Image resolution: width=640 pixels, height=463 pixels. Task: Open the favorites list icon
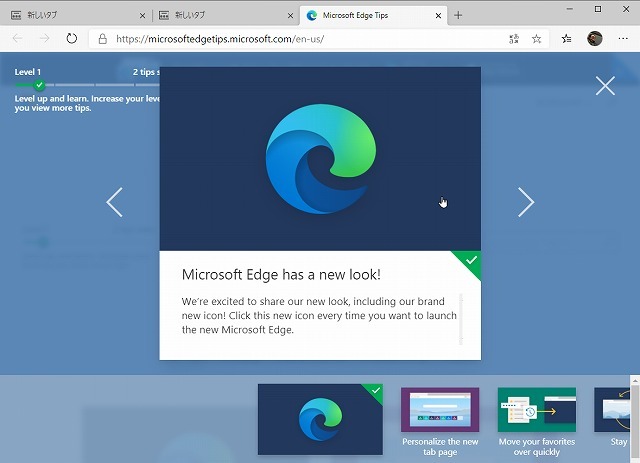(x=567, y=39)
